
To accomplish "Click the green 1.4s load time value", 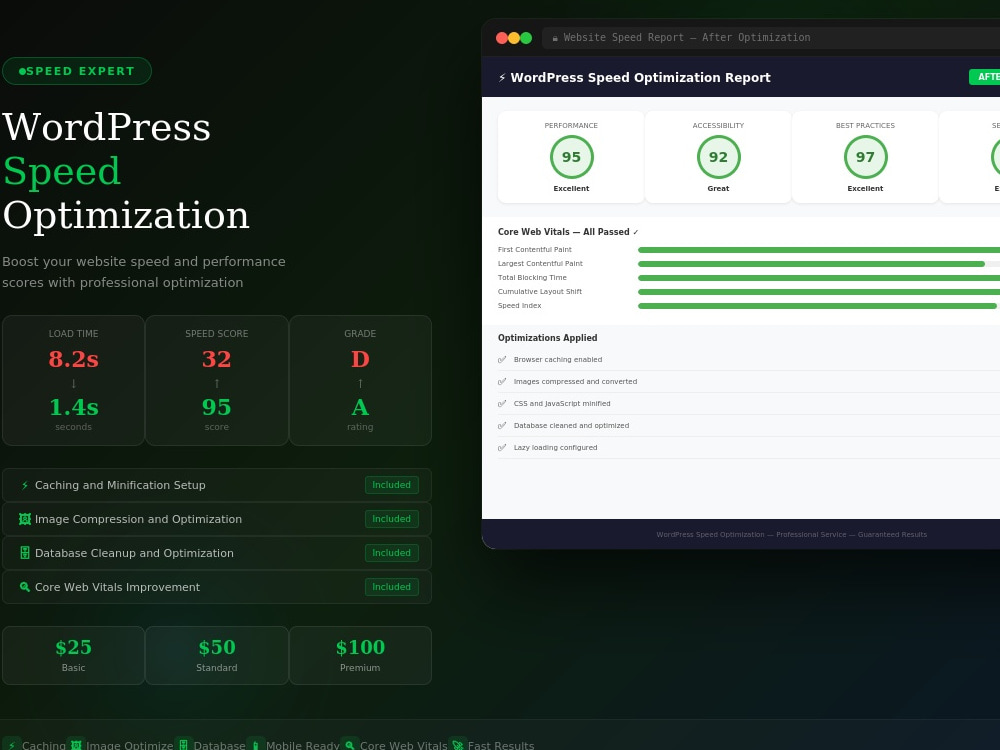I will 73,407.
